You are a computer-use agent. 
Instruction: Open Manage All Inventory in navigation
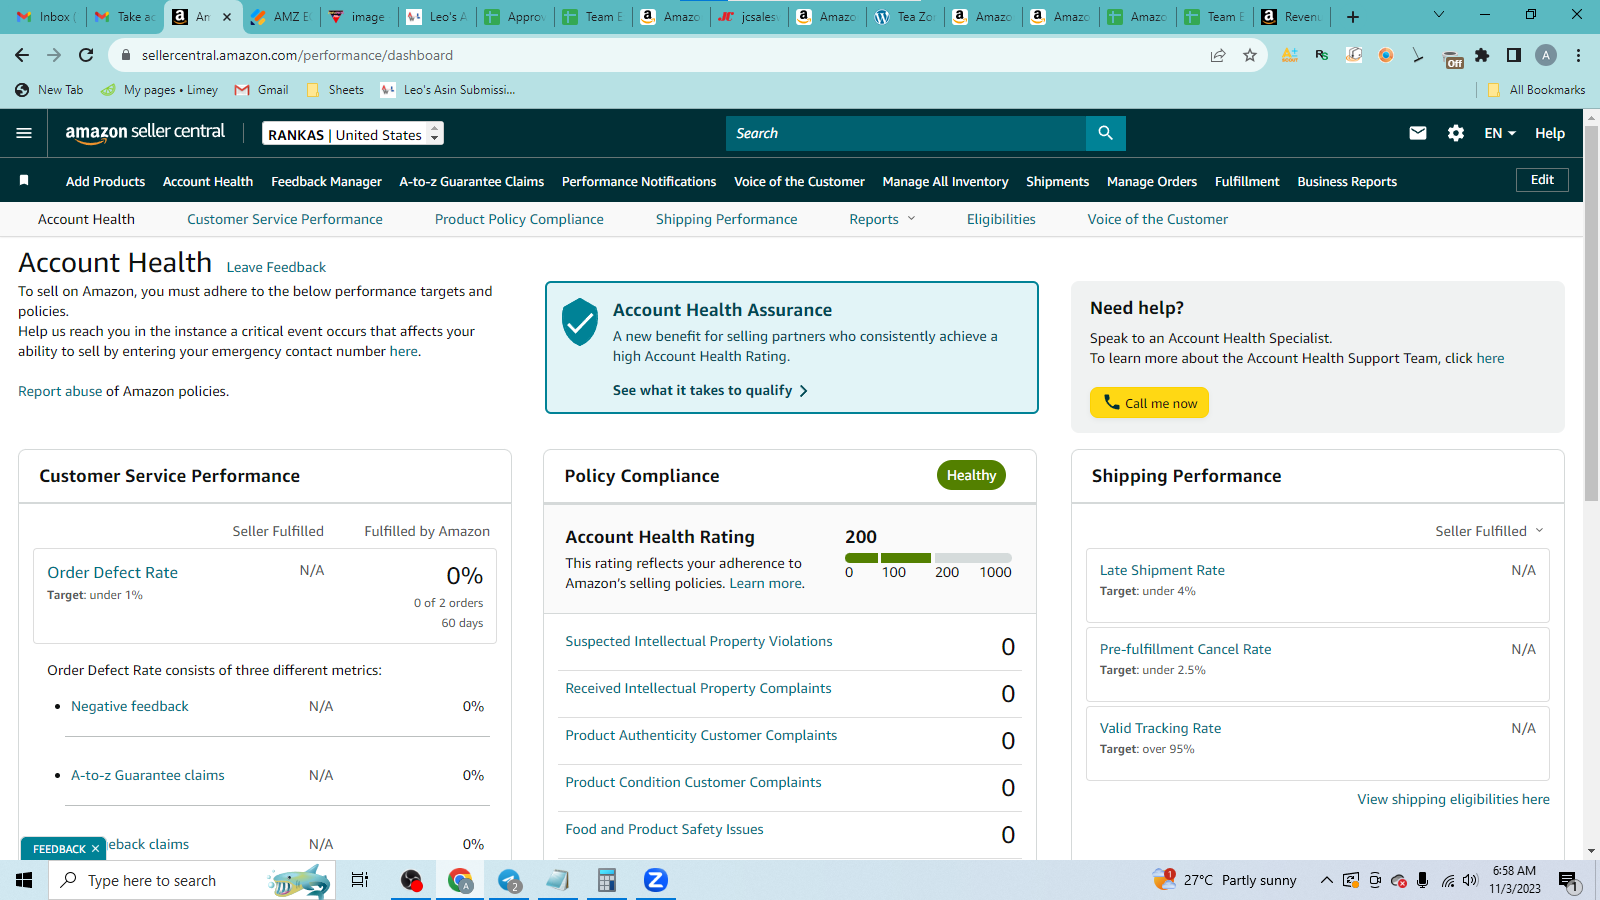[945, 181]
